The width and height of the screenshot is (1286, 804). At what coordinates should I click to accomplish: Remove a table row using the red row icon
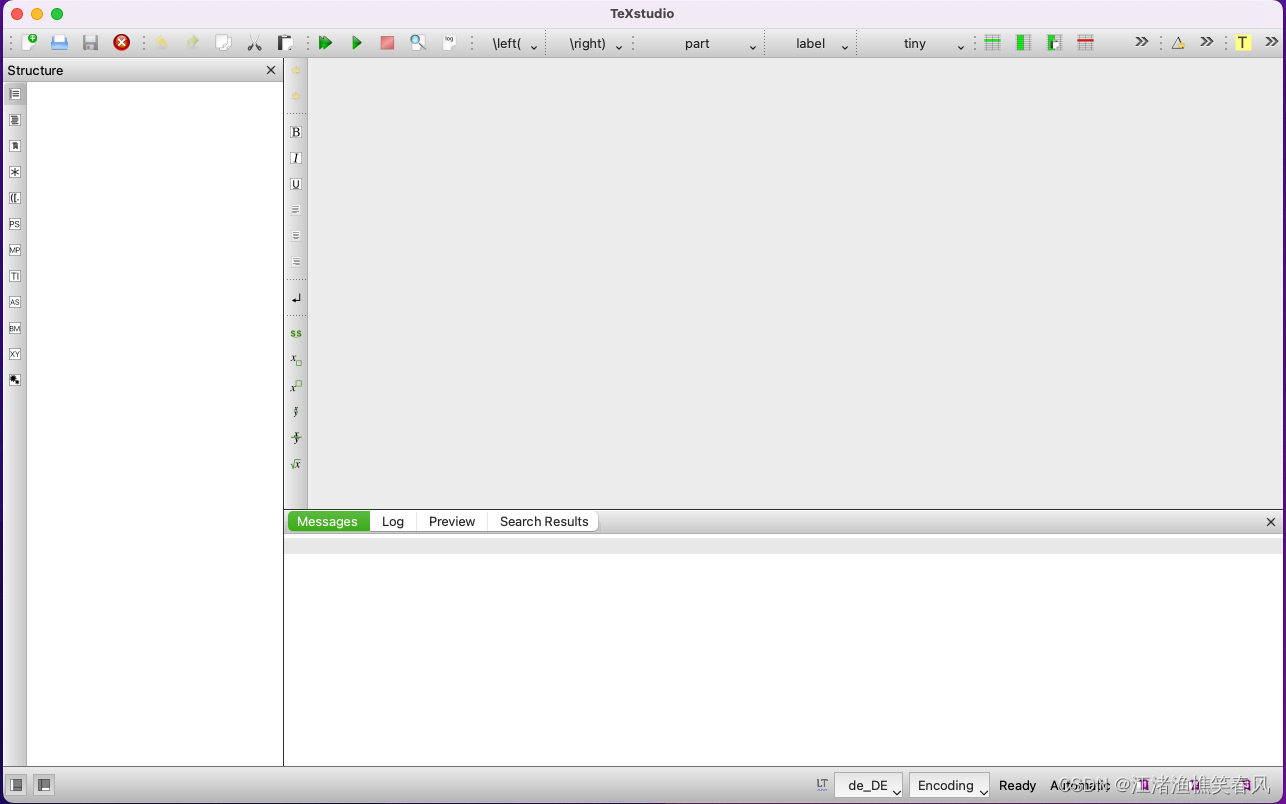pyautogui.click(x=1085, y=42)
